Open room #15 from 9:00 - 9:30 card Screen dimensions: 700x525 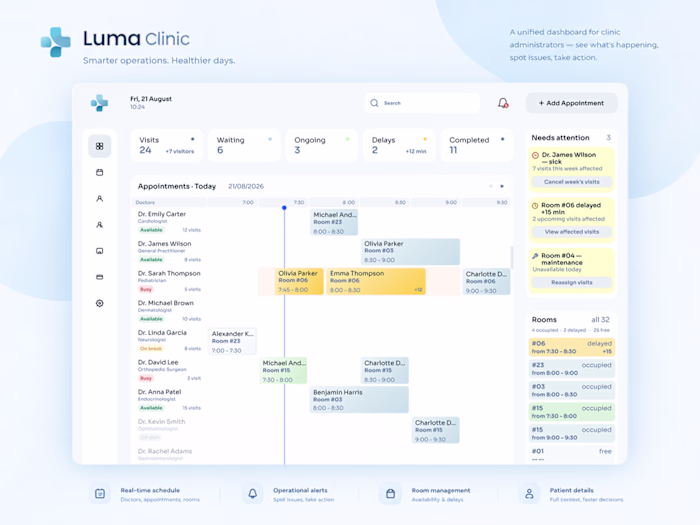click(572, 433)
